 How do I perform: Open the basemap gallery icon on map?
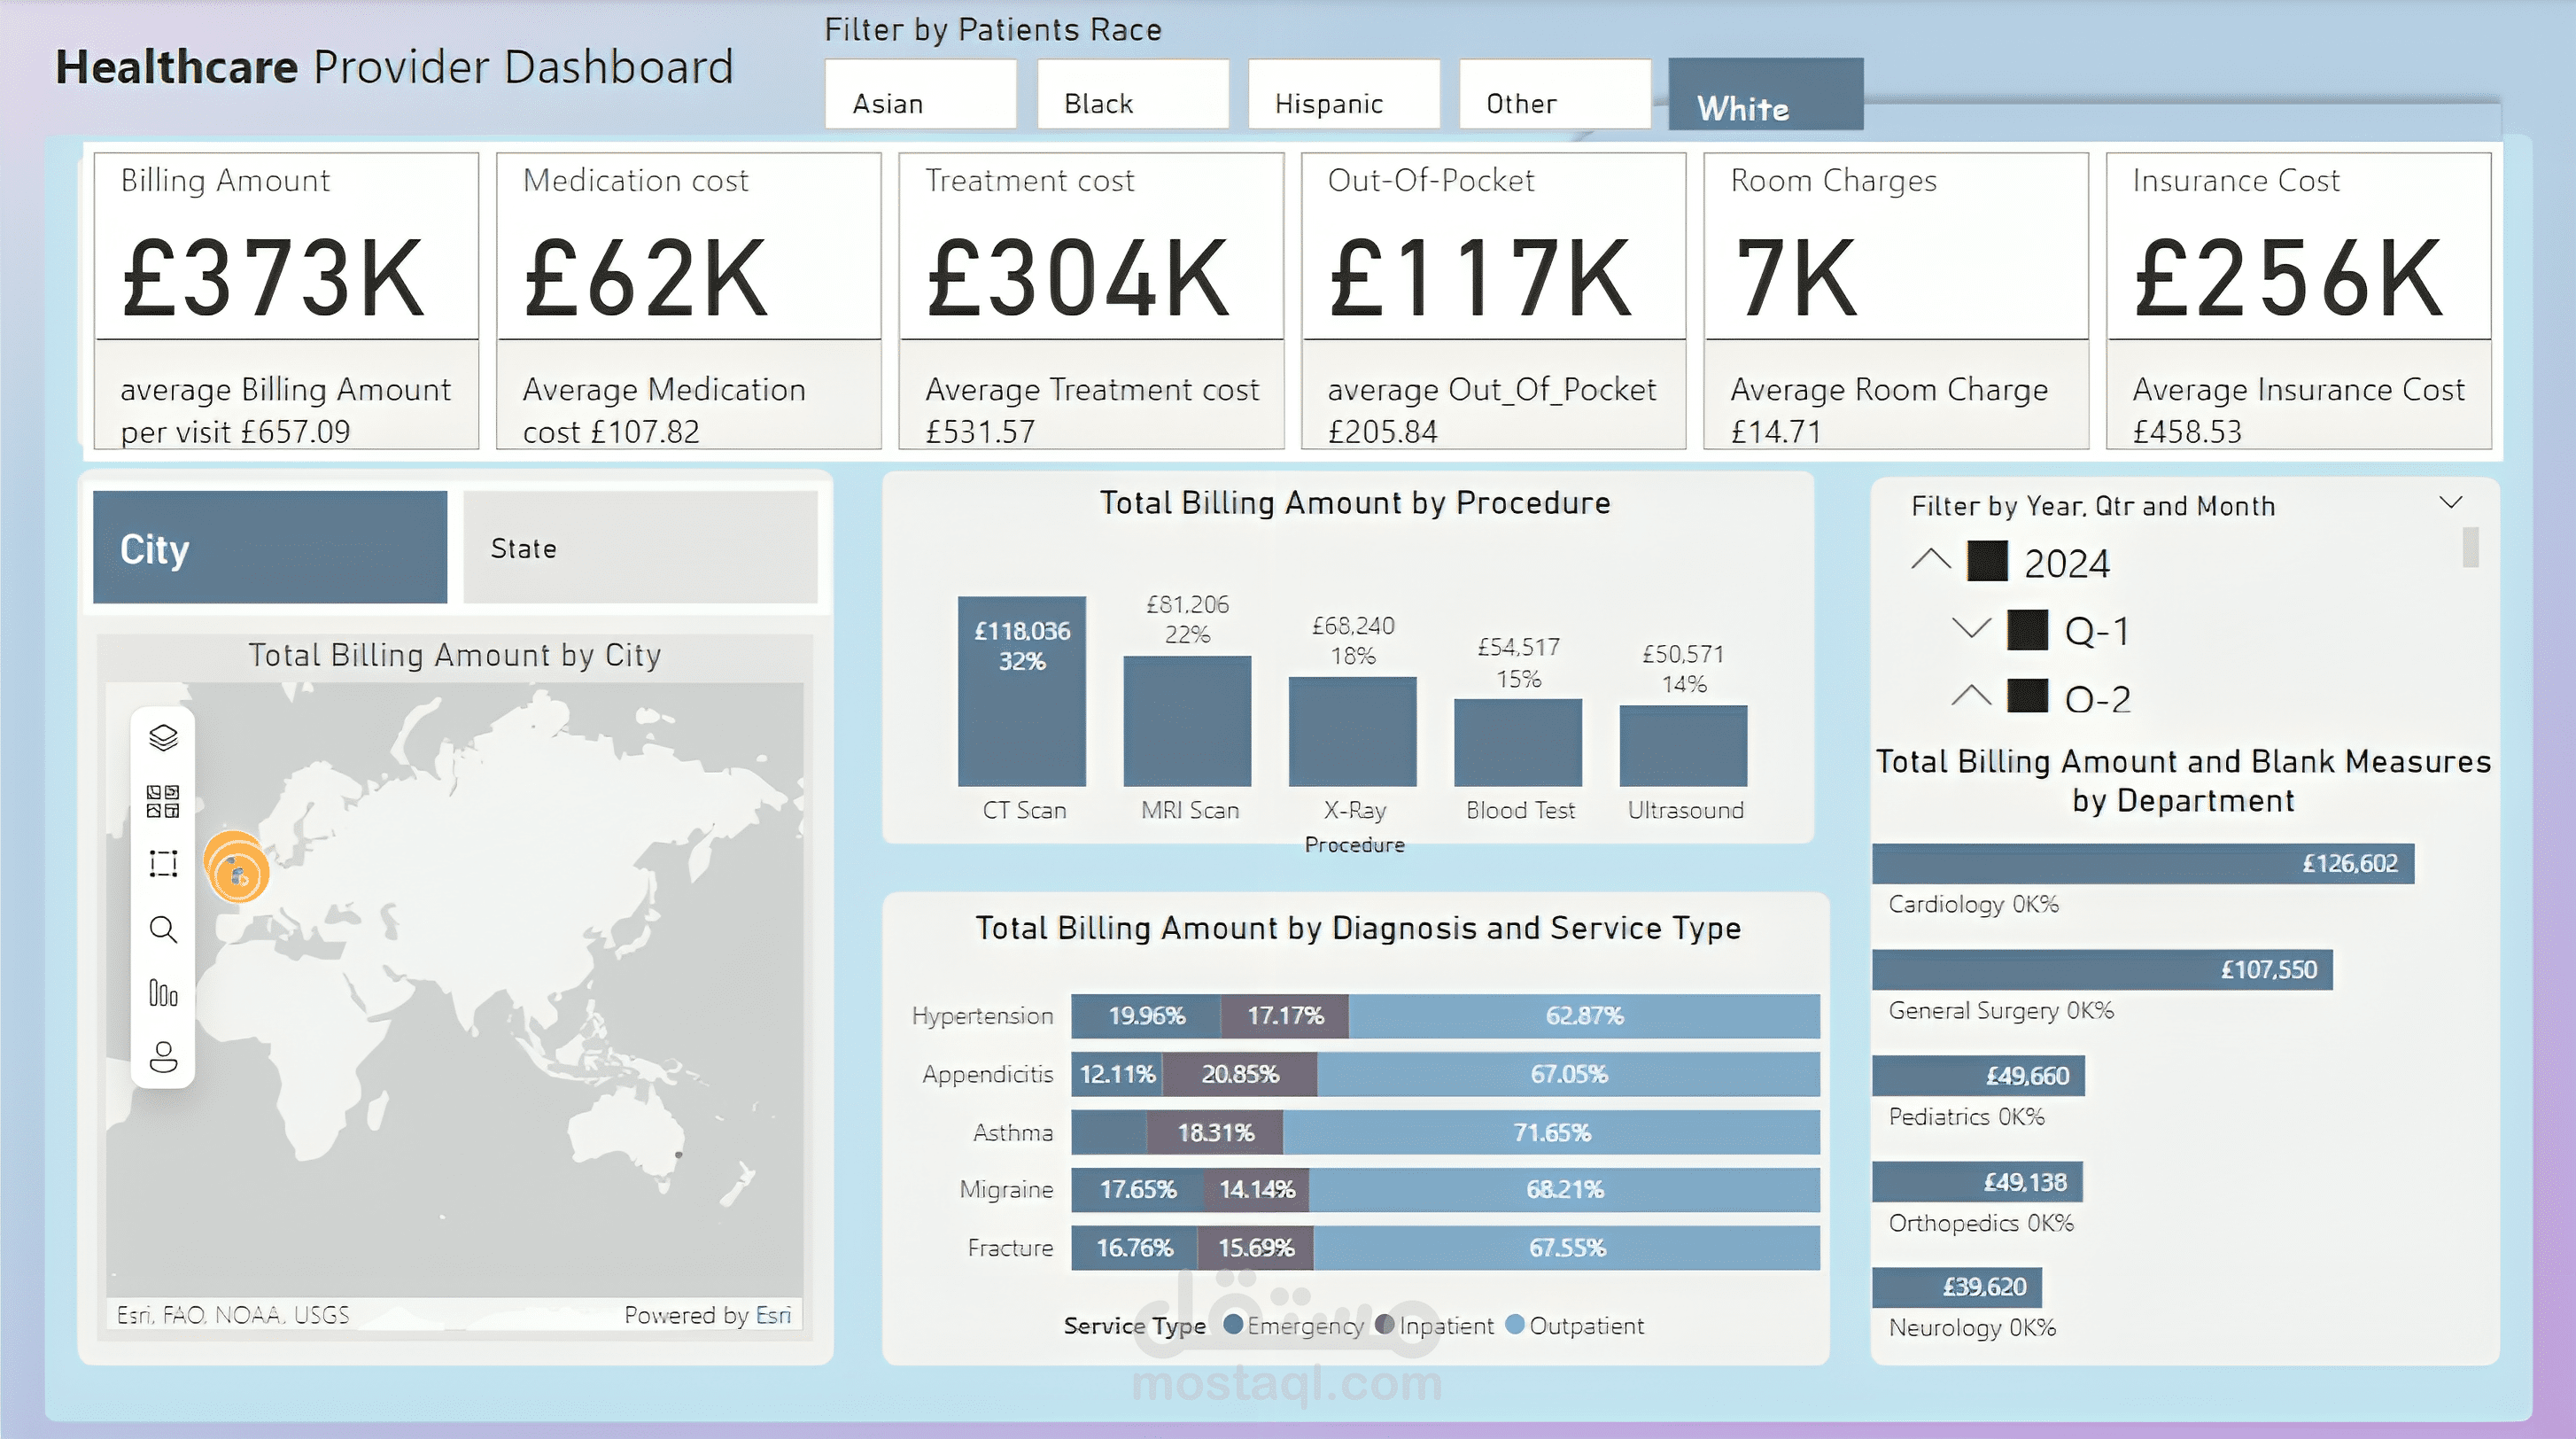pyautogui.click(x=163, y=801)
